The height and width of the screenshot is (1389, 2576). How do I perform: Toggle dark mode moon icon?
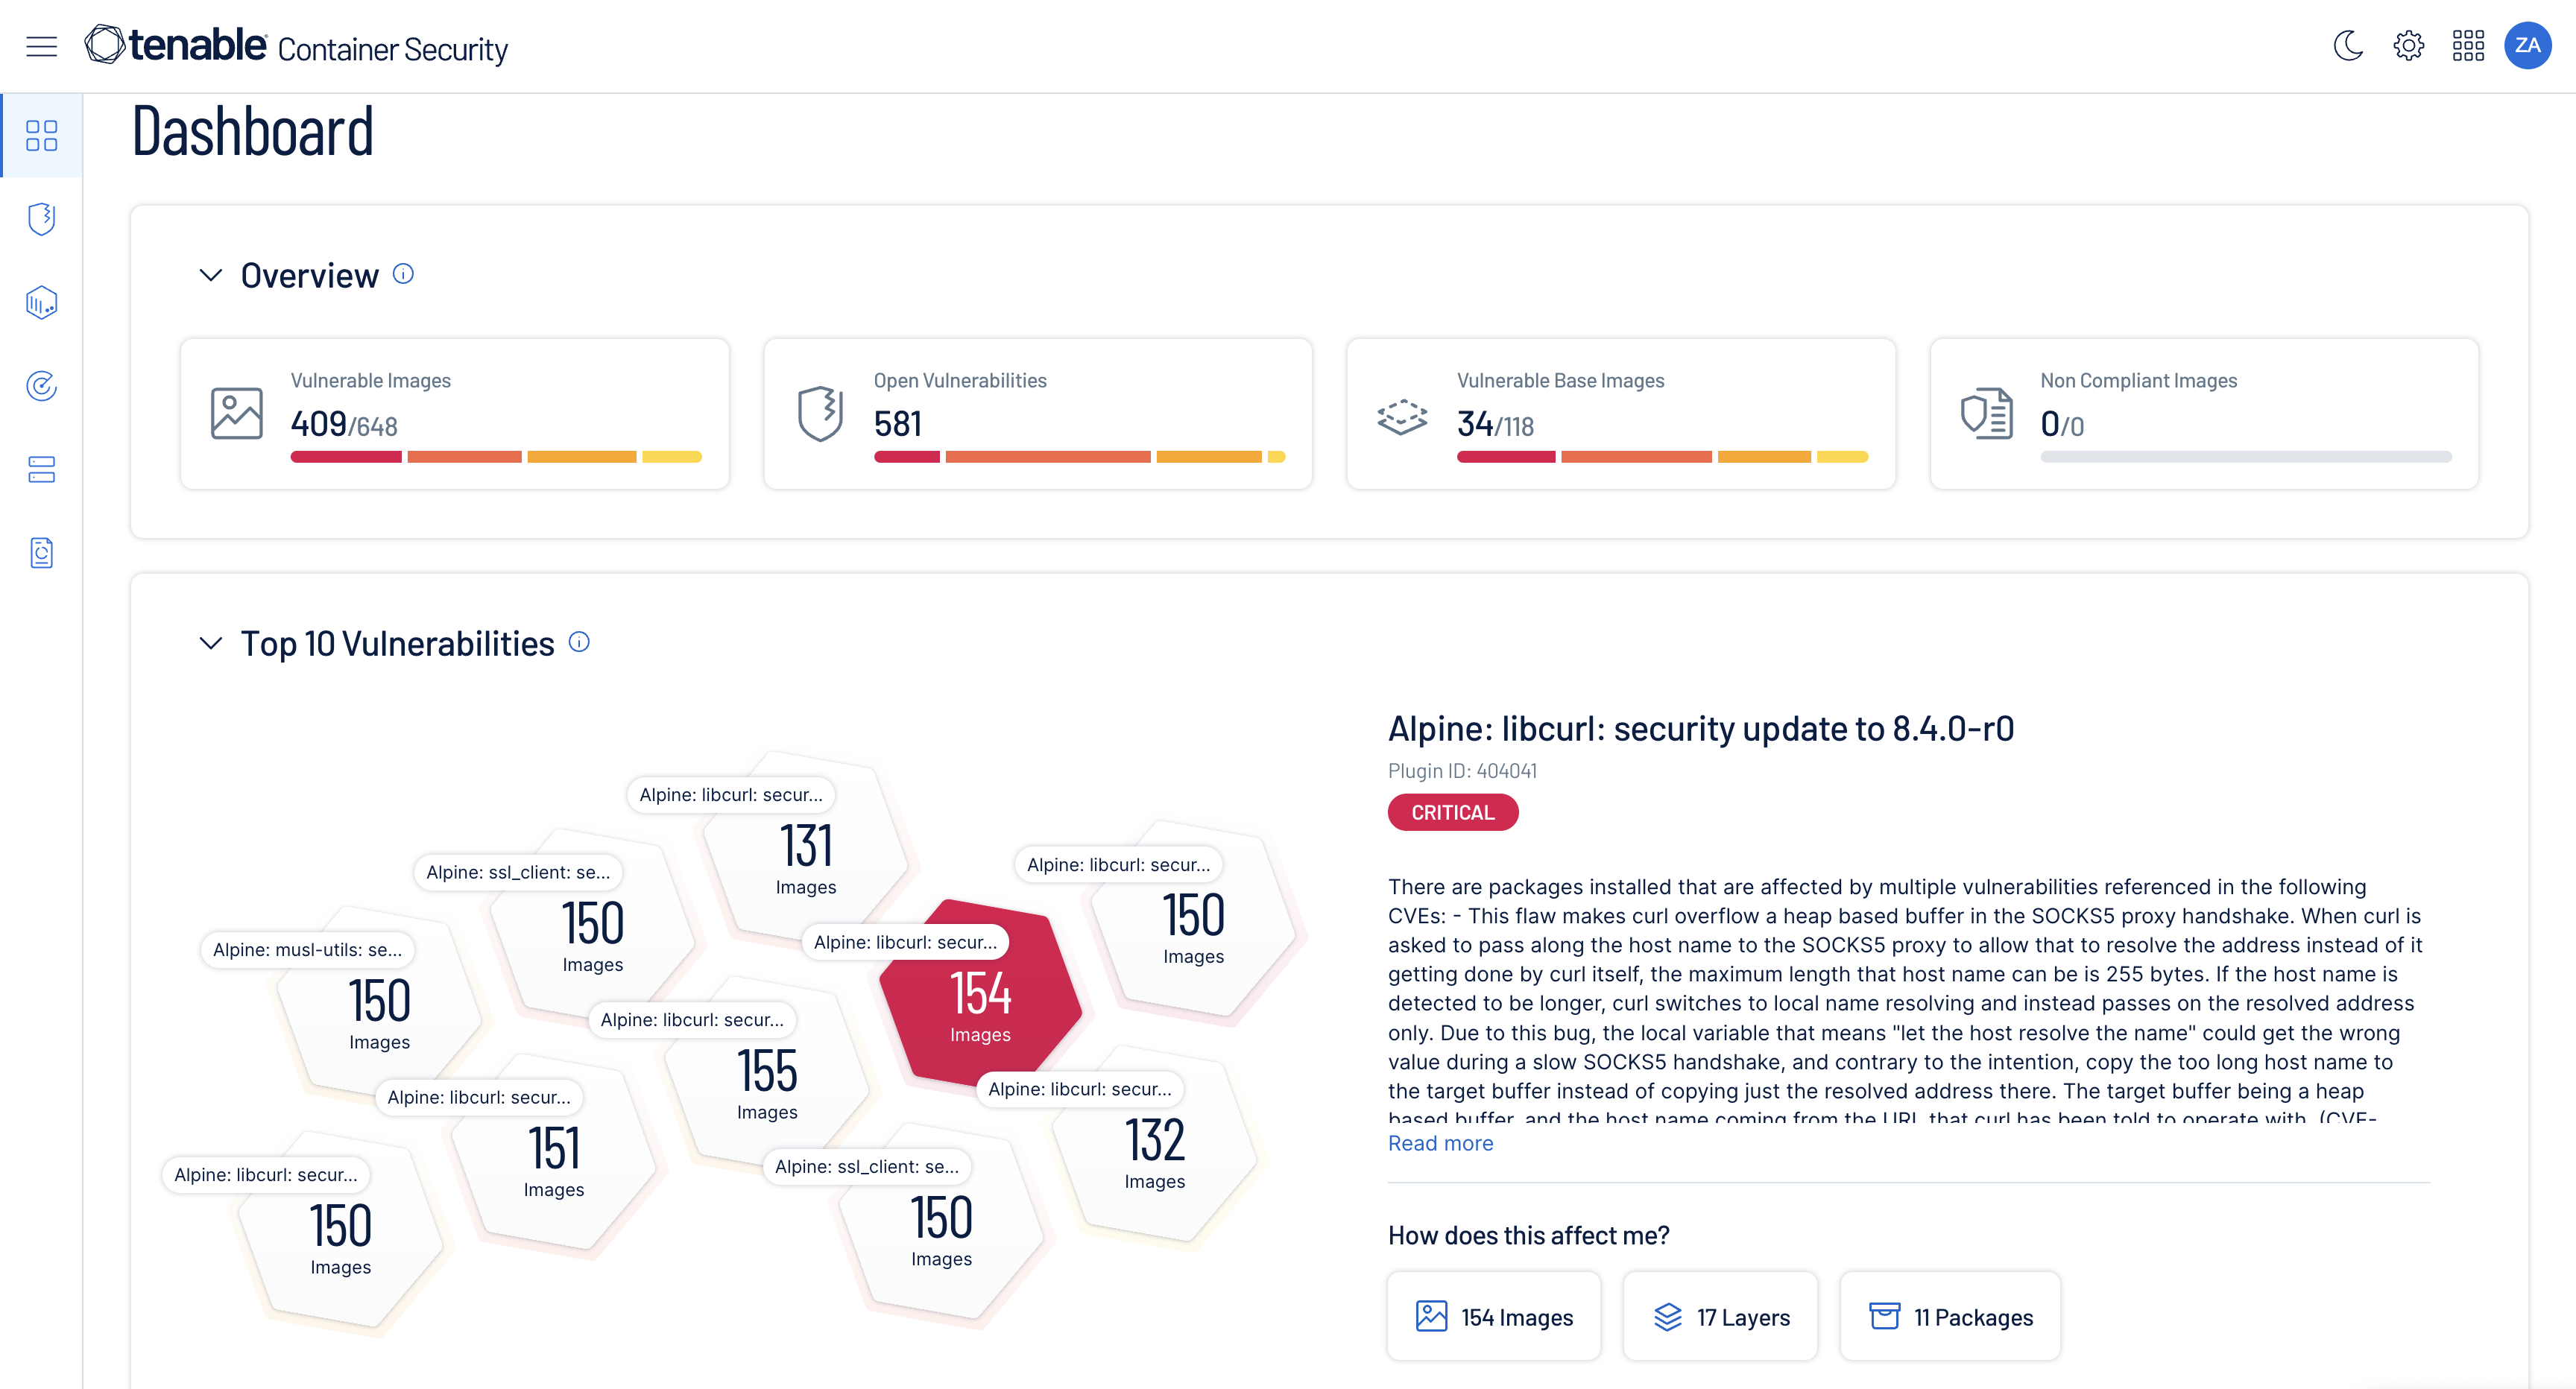[2349, 46]
